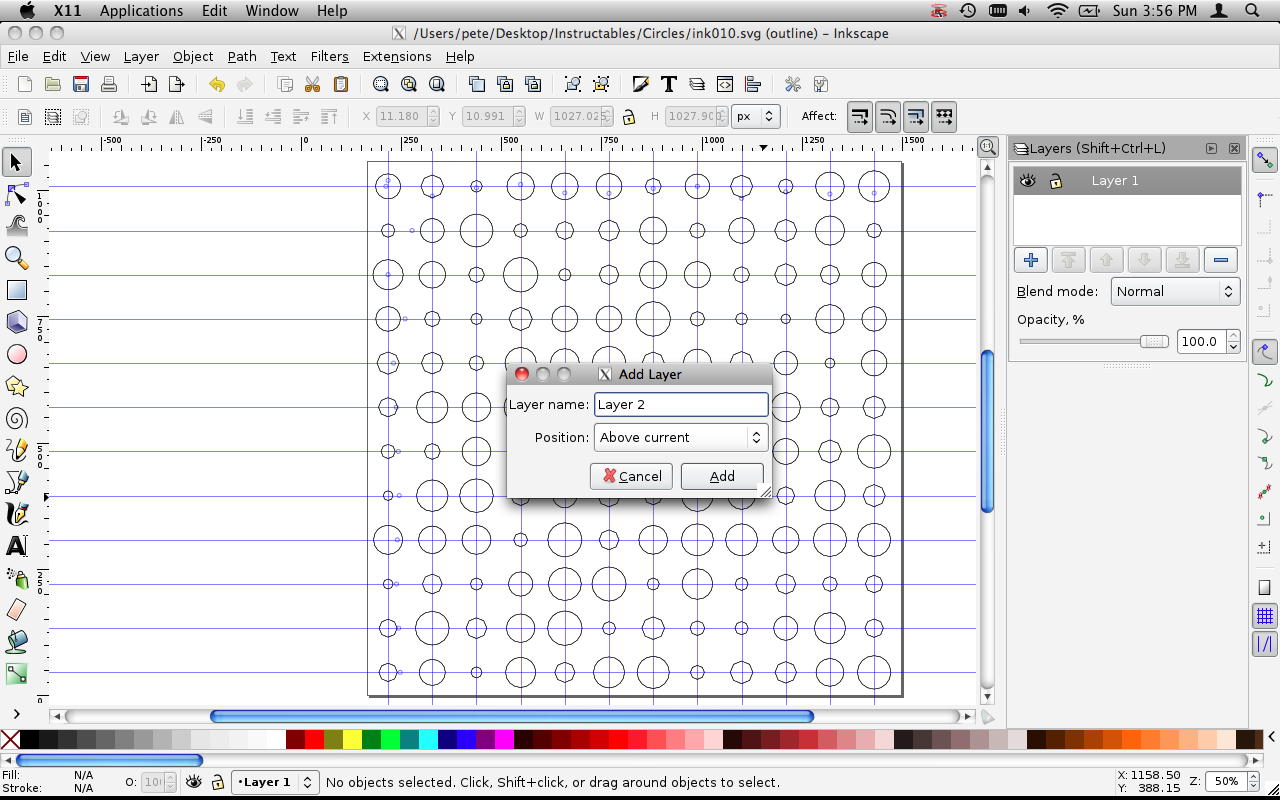Toggle Affect rounded corners scaling button
Screen dimensions: 1280x800
tap(888, 117)
